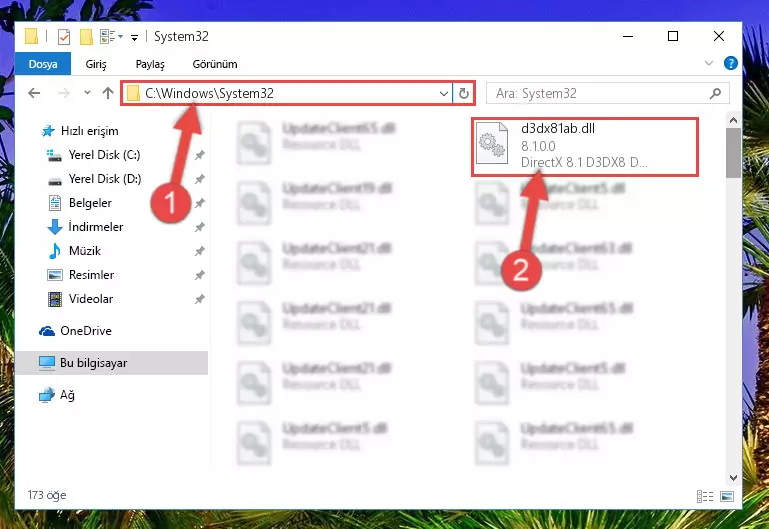Click the scrollbar up arrow
Viewport: 769px width, 529px height.
(733, 120)
